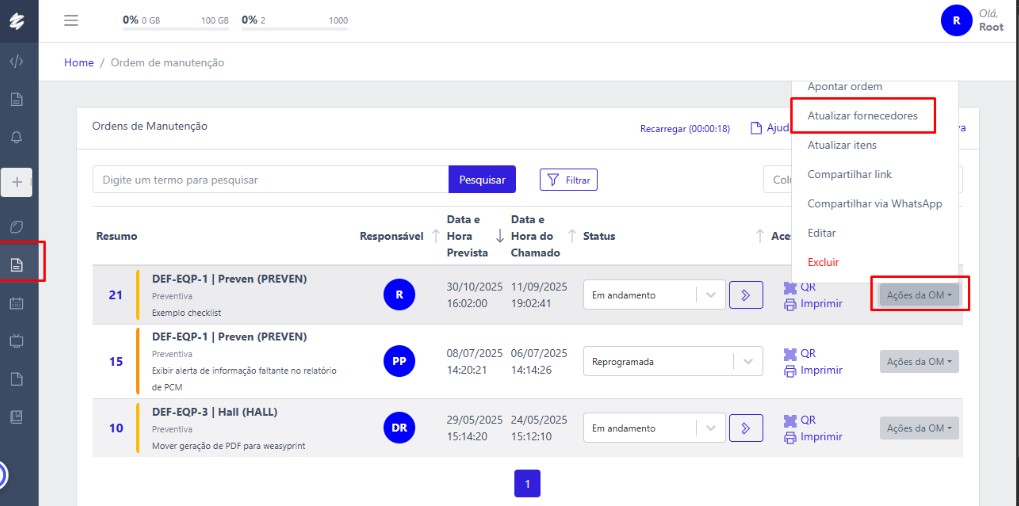Viewport: 1019px width, 506px height.
Task: Click the advance arrow button for order 10
Action: (x=745, y=428)
